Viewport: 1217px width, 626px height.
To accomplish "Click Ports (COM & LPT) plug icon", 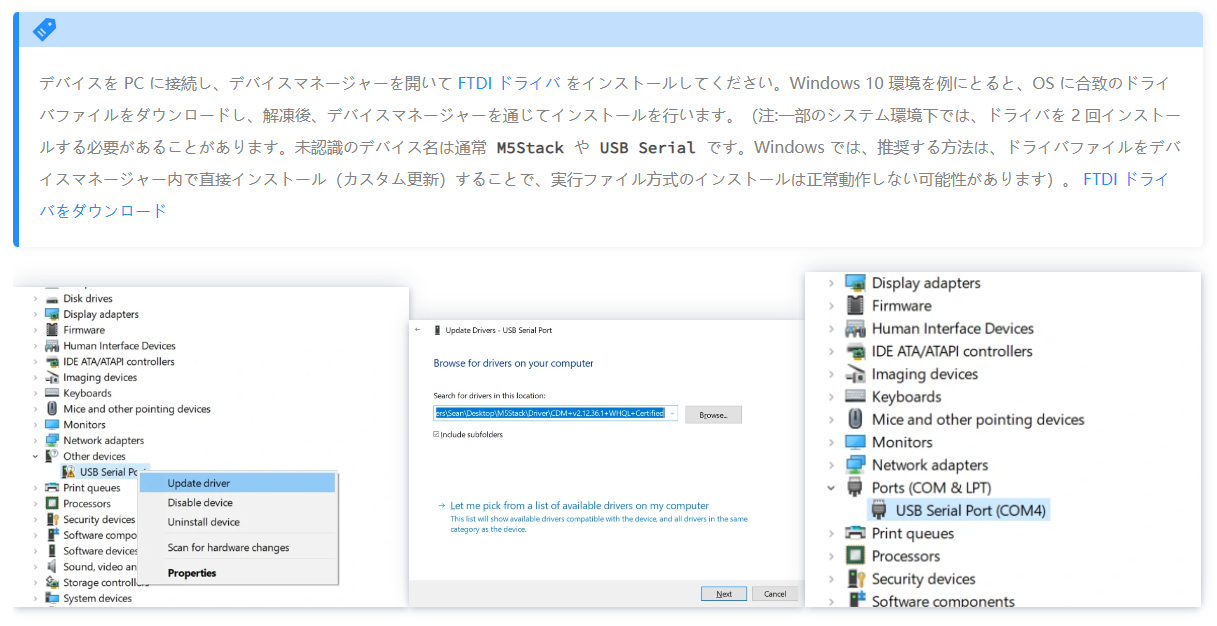I will pos(855,488).
